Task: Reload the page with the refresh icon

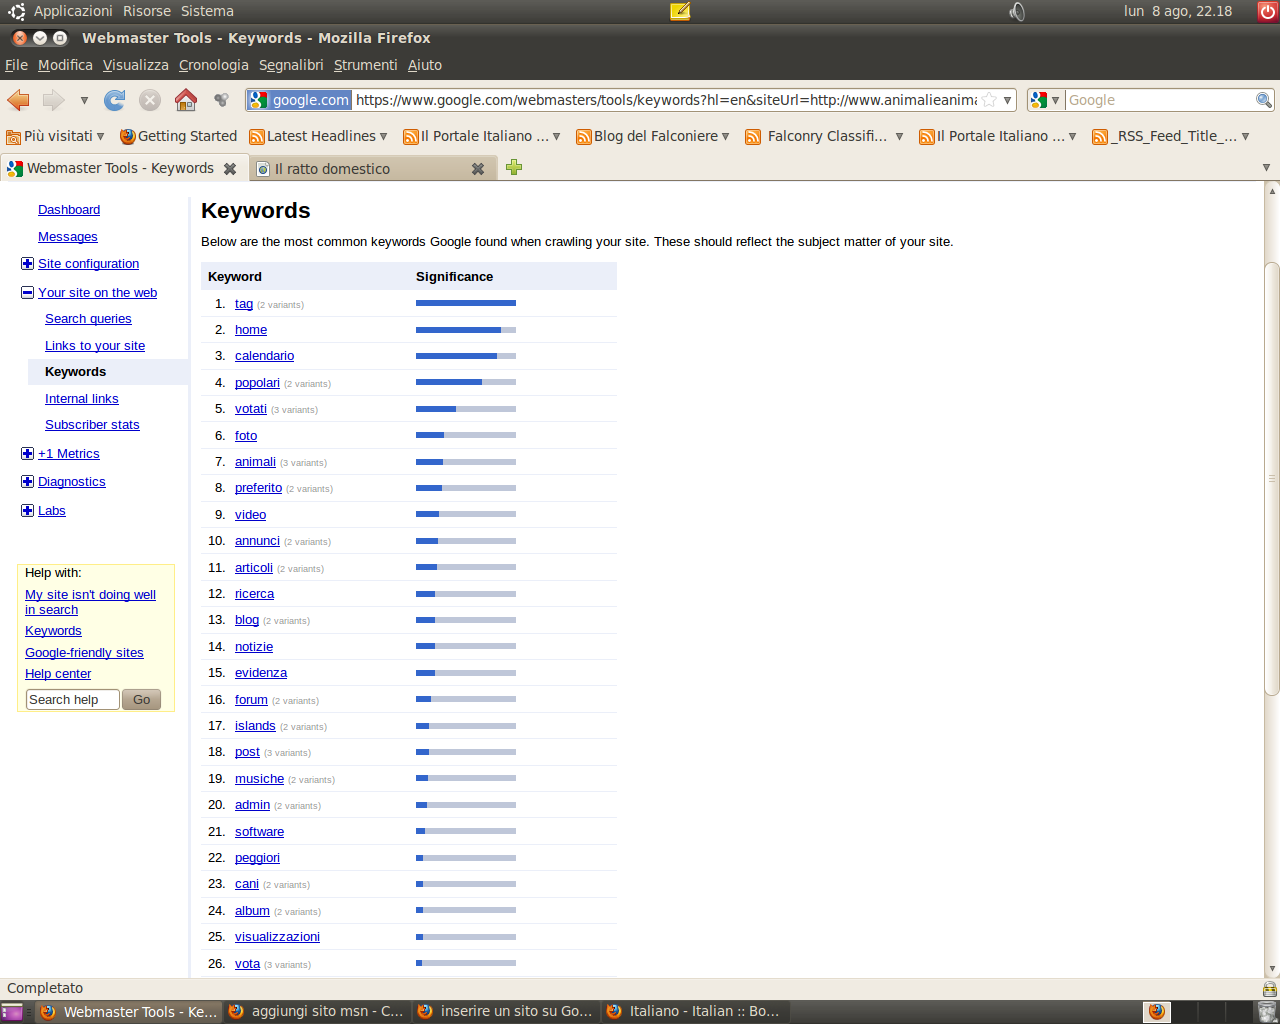Action: [x=115, y=100]
